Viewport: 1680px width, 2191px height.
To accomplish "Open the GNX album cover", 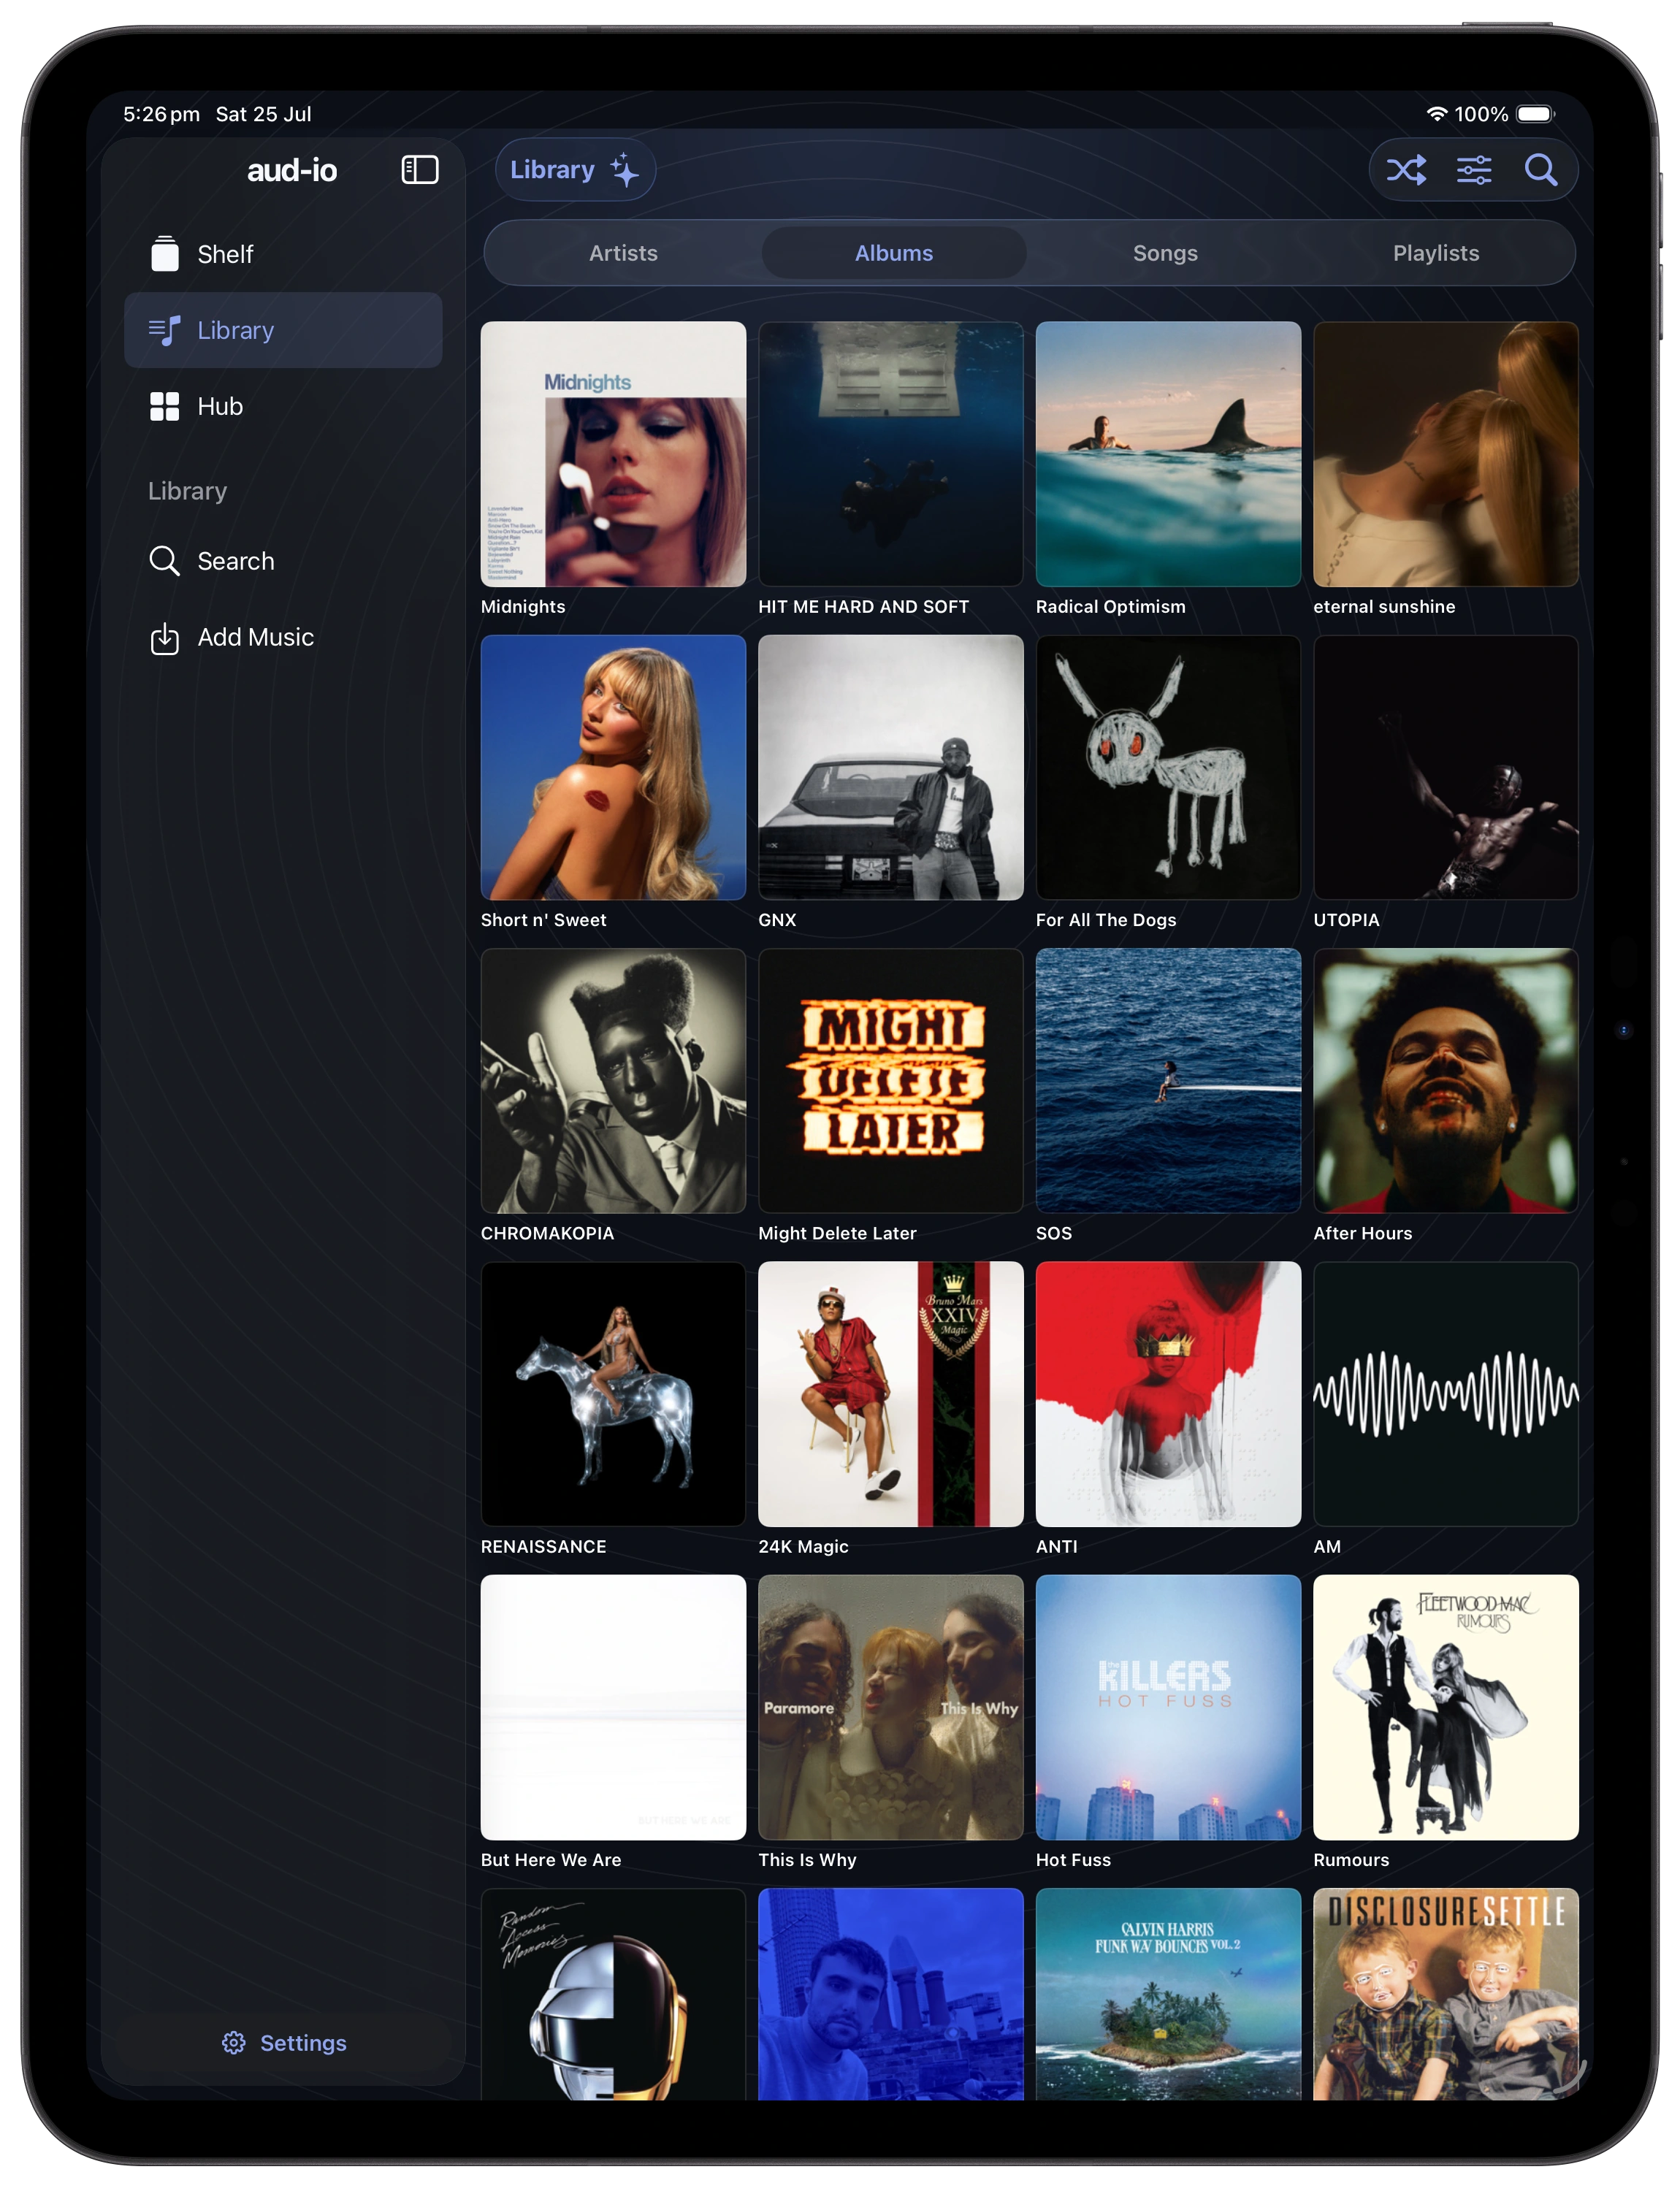I will coord(891,767).
